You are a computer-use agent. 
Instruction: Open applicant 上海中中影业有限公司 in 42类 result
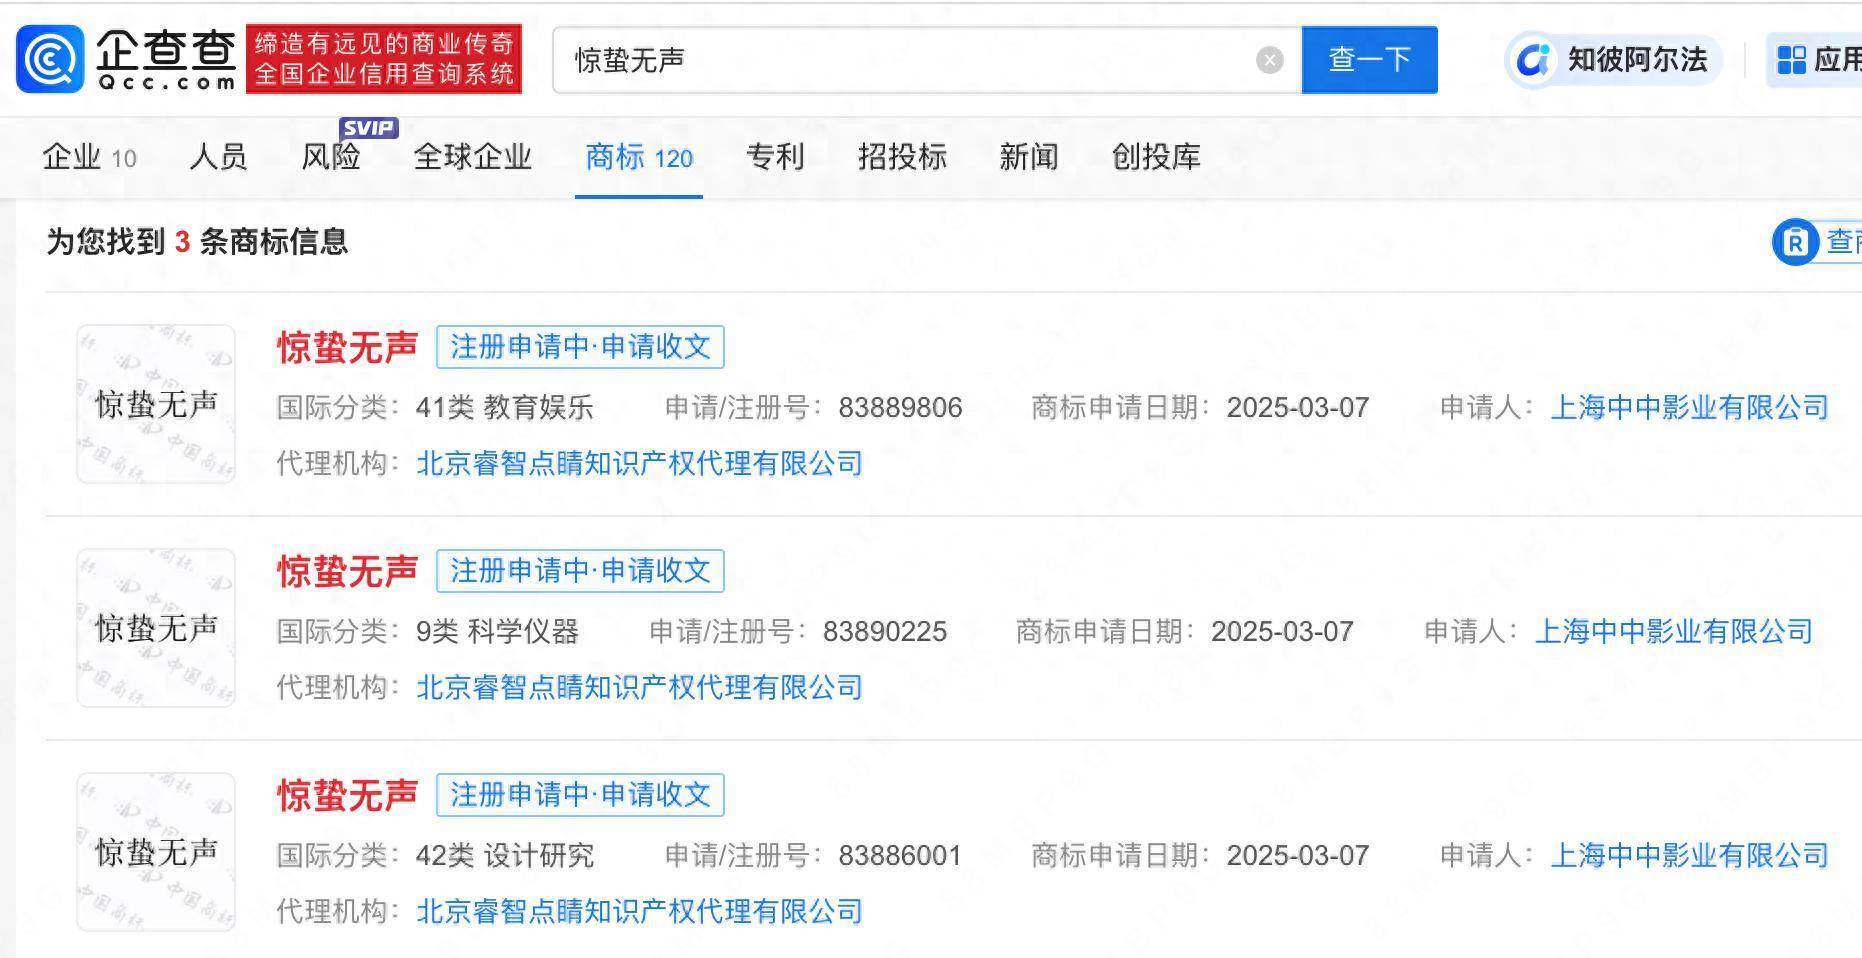coord(1689,855)
